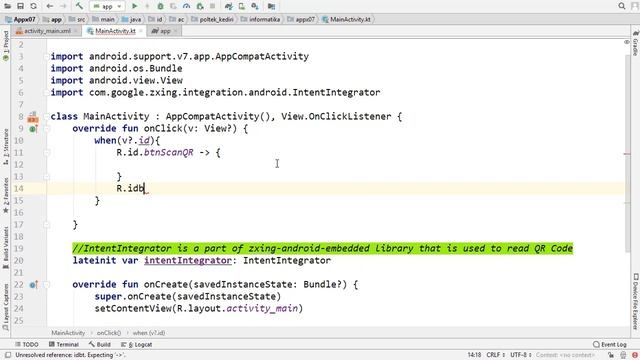Click the main breadcrumb folder
The width and height of the screenshot is (640, 360).
[x=104, y=19]
